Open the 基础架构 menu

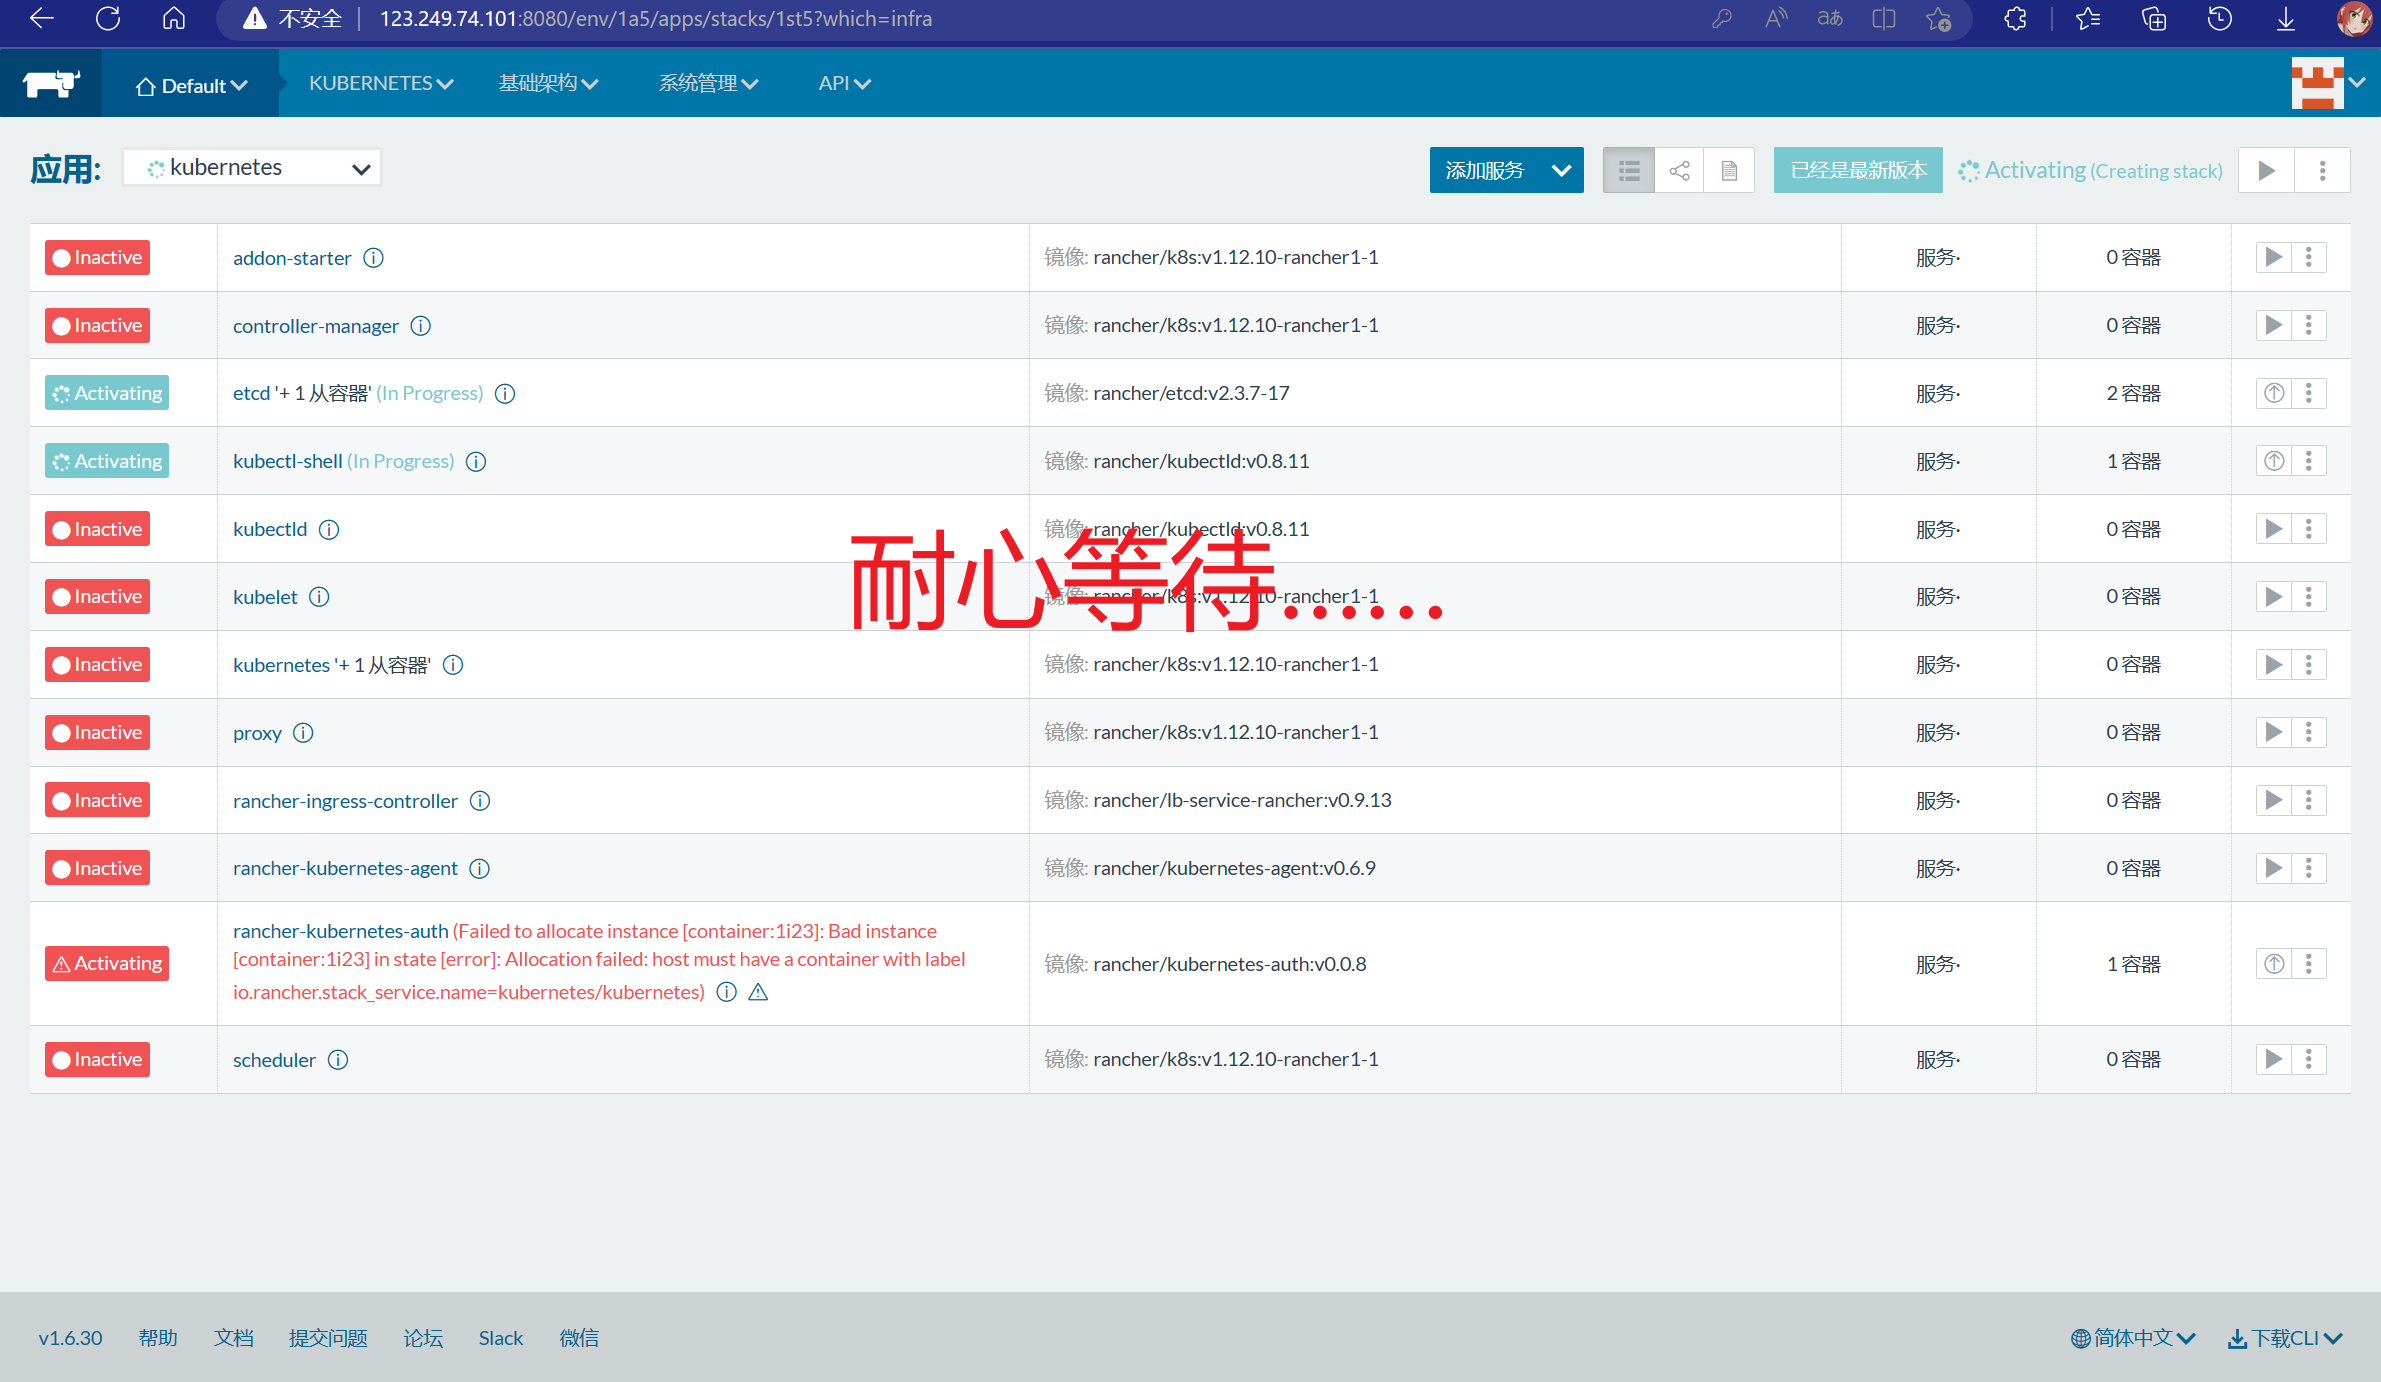[548, 84]
